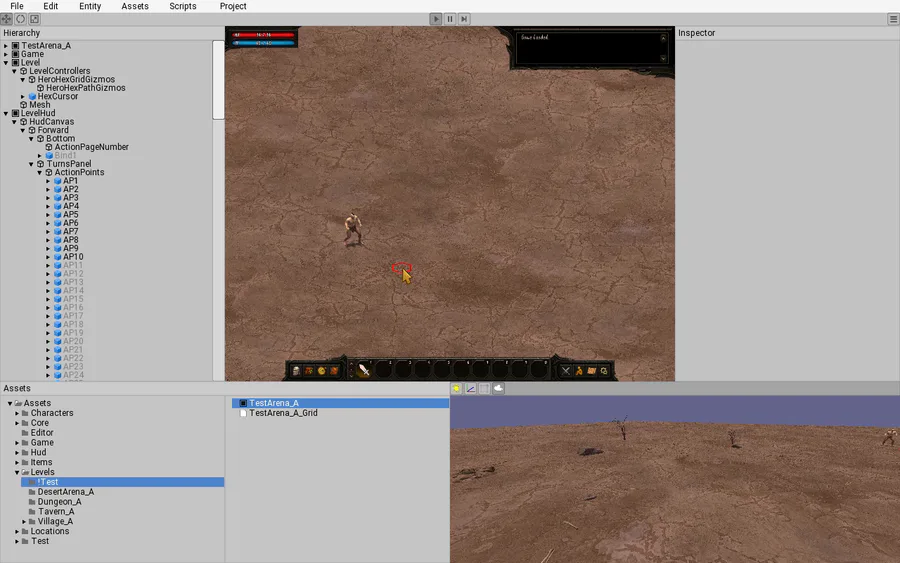Image resolution: width=900 pixels, height=563 pixels.
Task: Click the Hierarchy panel vertical scrollbar
Action: [x=218, y=80]
